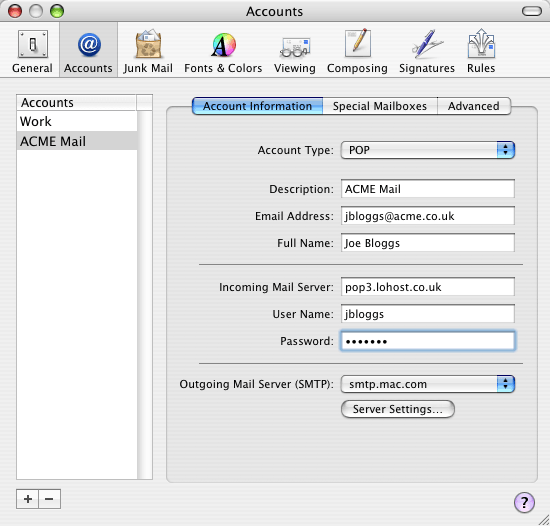Add a new account with plus button
Screen dimensions: 550x526
pos(28,499)
